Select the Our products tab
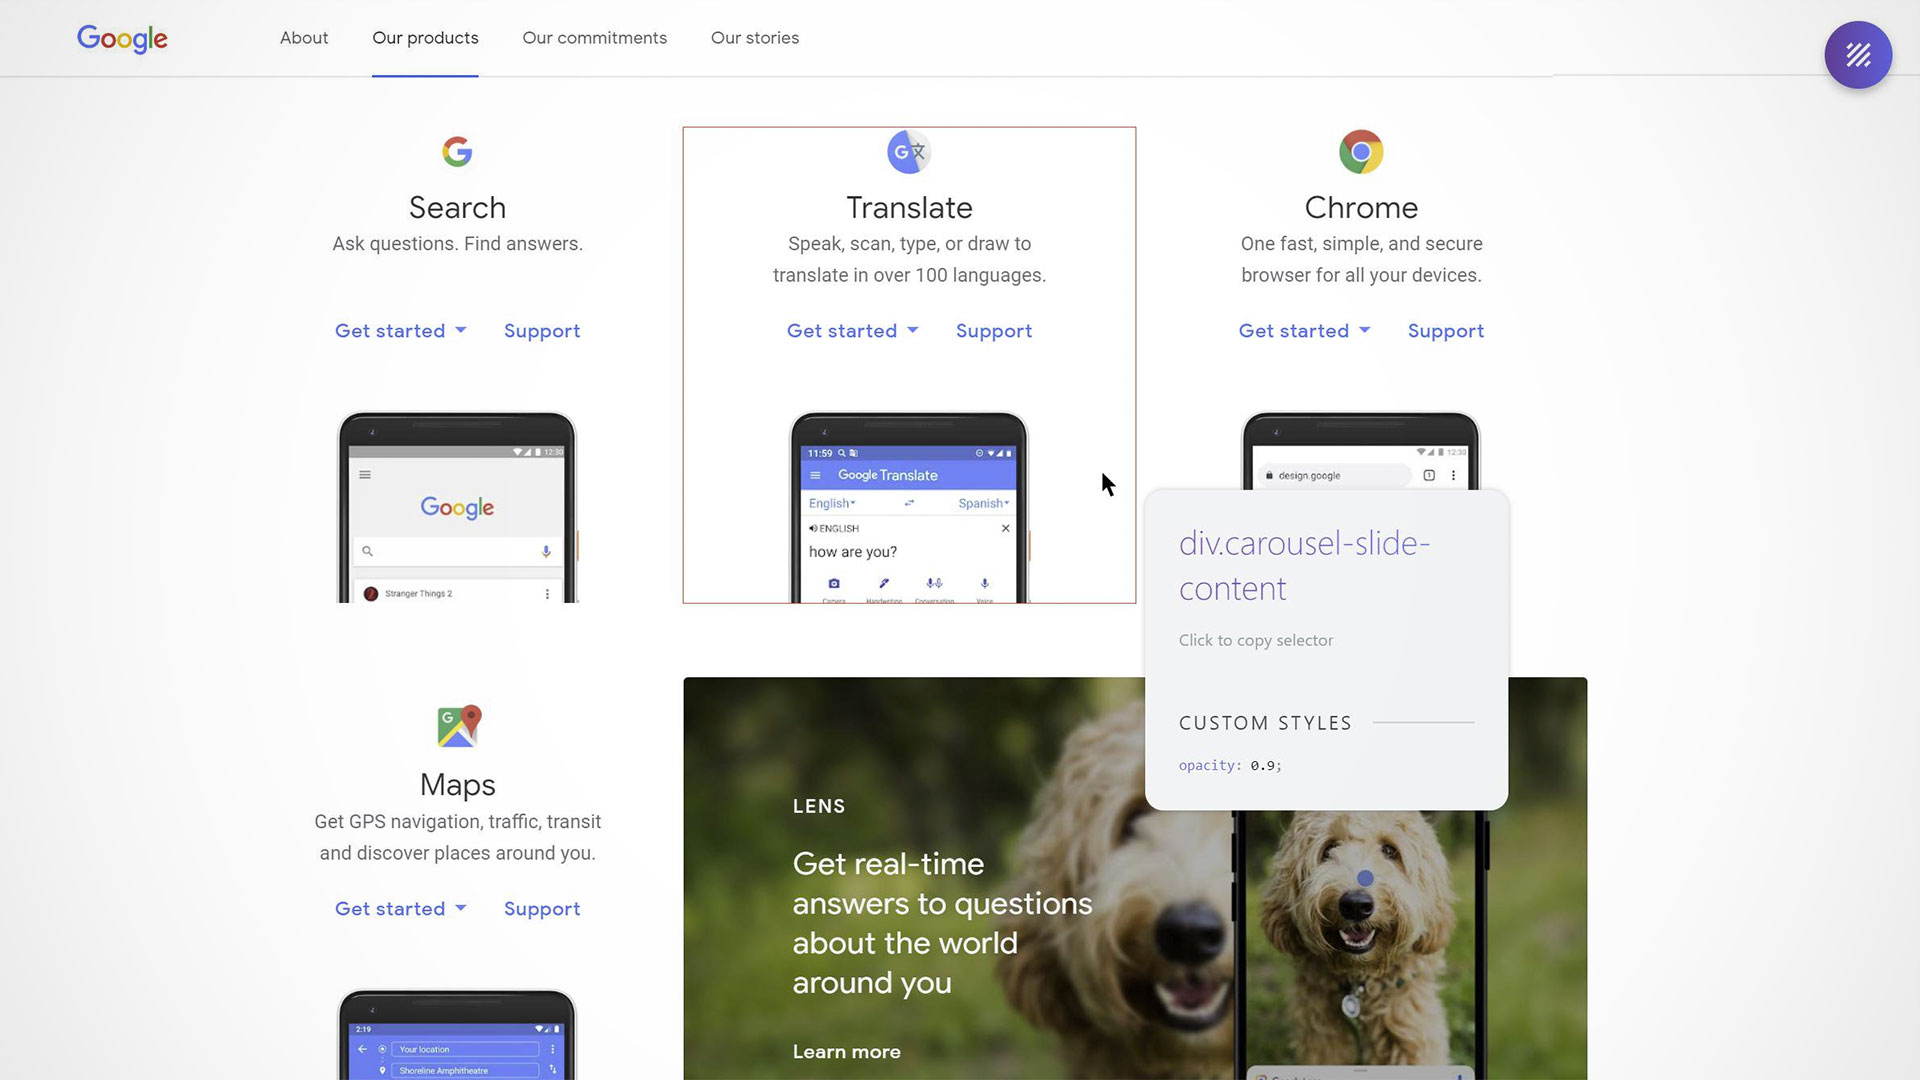This screenshot has height=1080, width=1920. [425, 37]
